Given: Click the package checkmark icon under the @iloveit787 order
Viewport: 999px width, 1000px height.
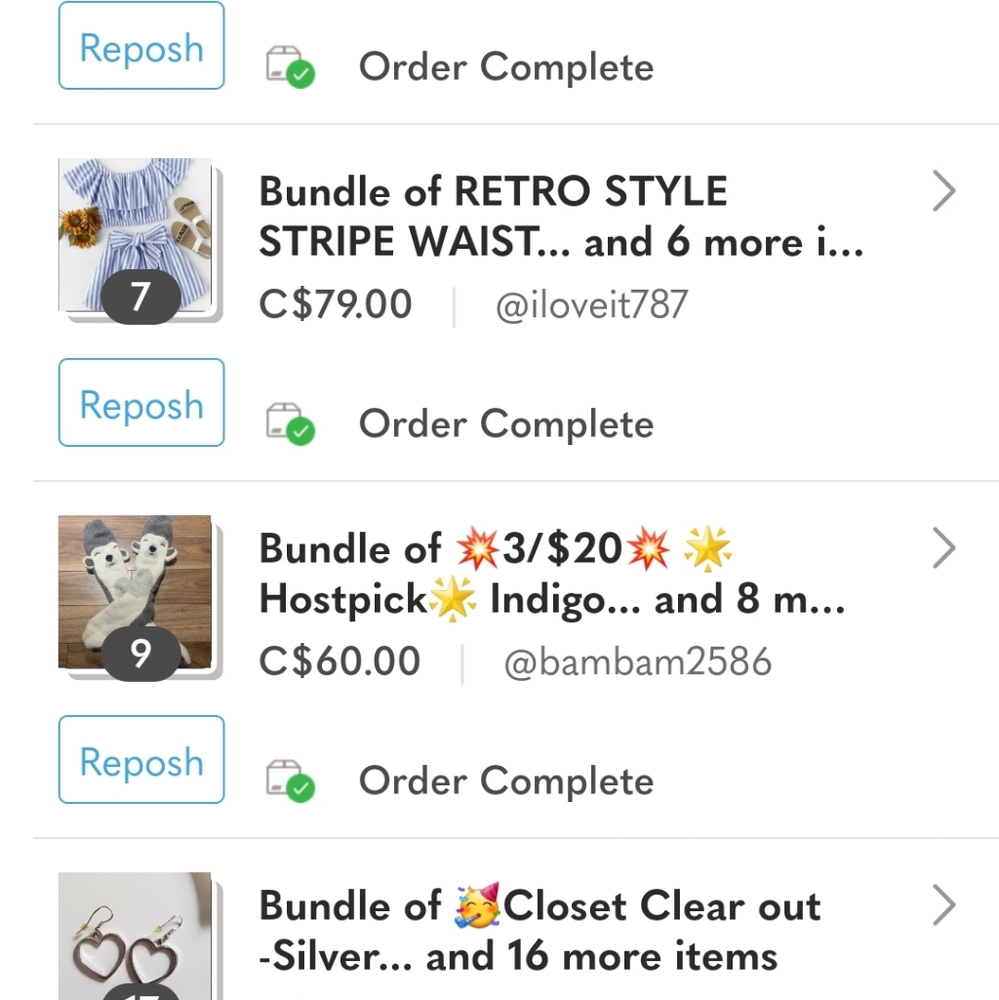Looking at the screenshot, I should click(x=290, y=424).
